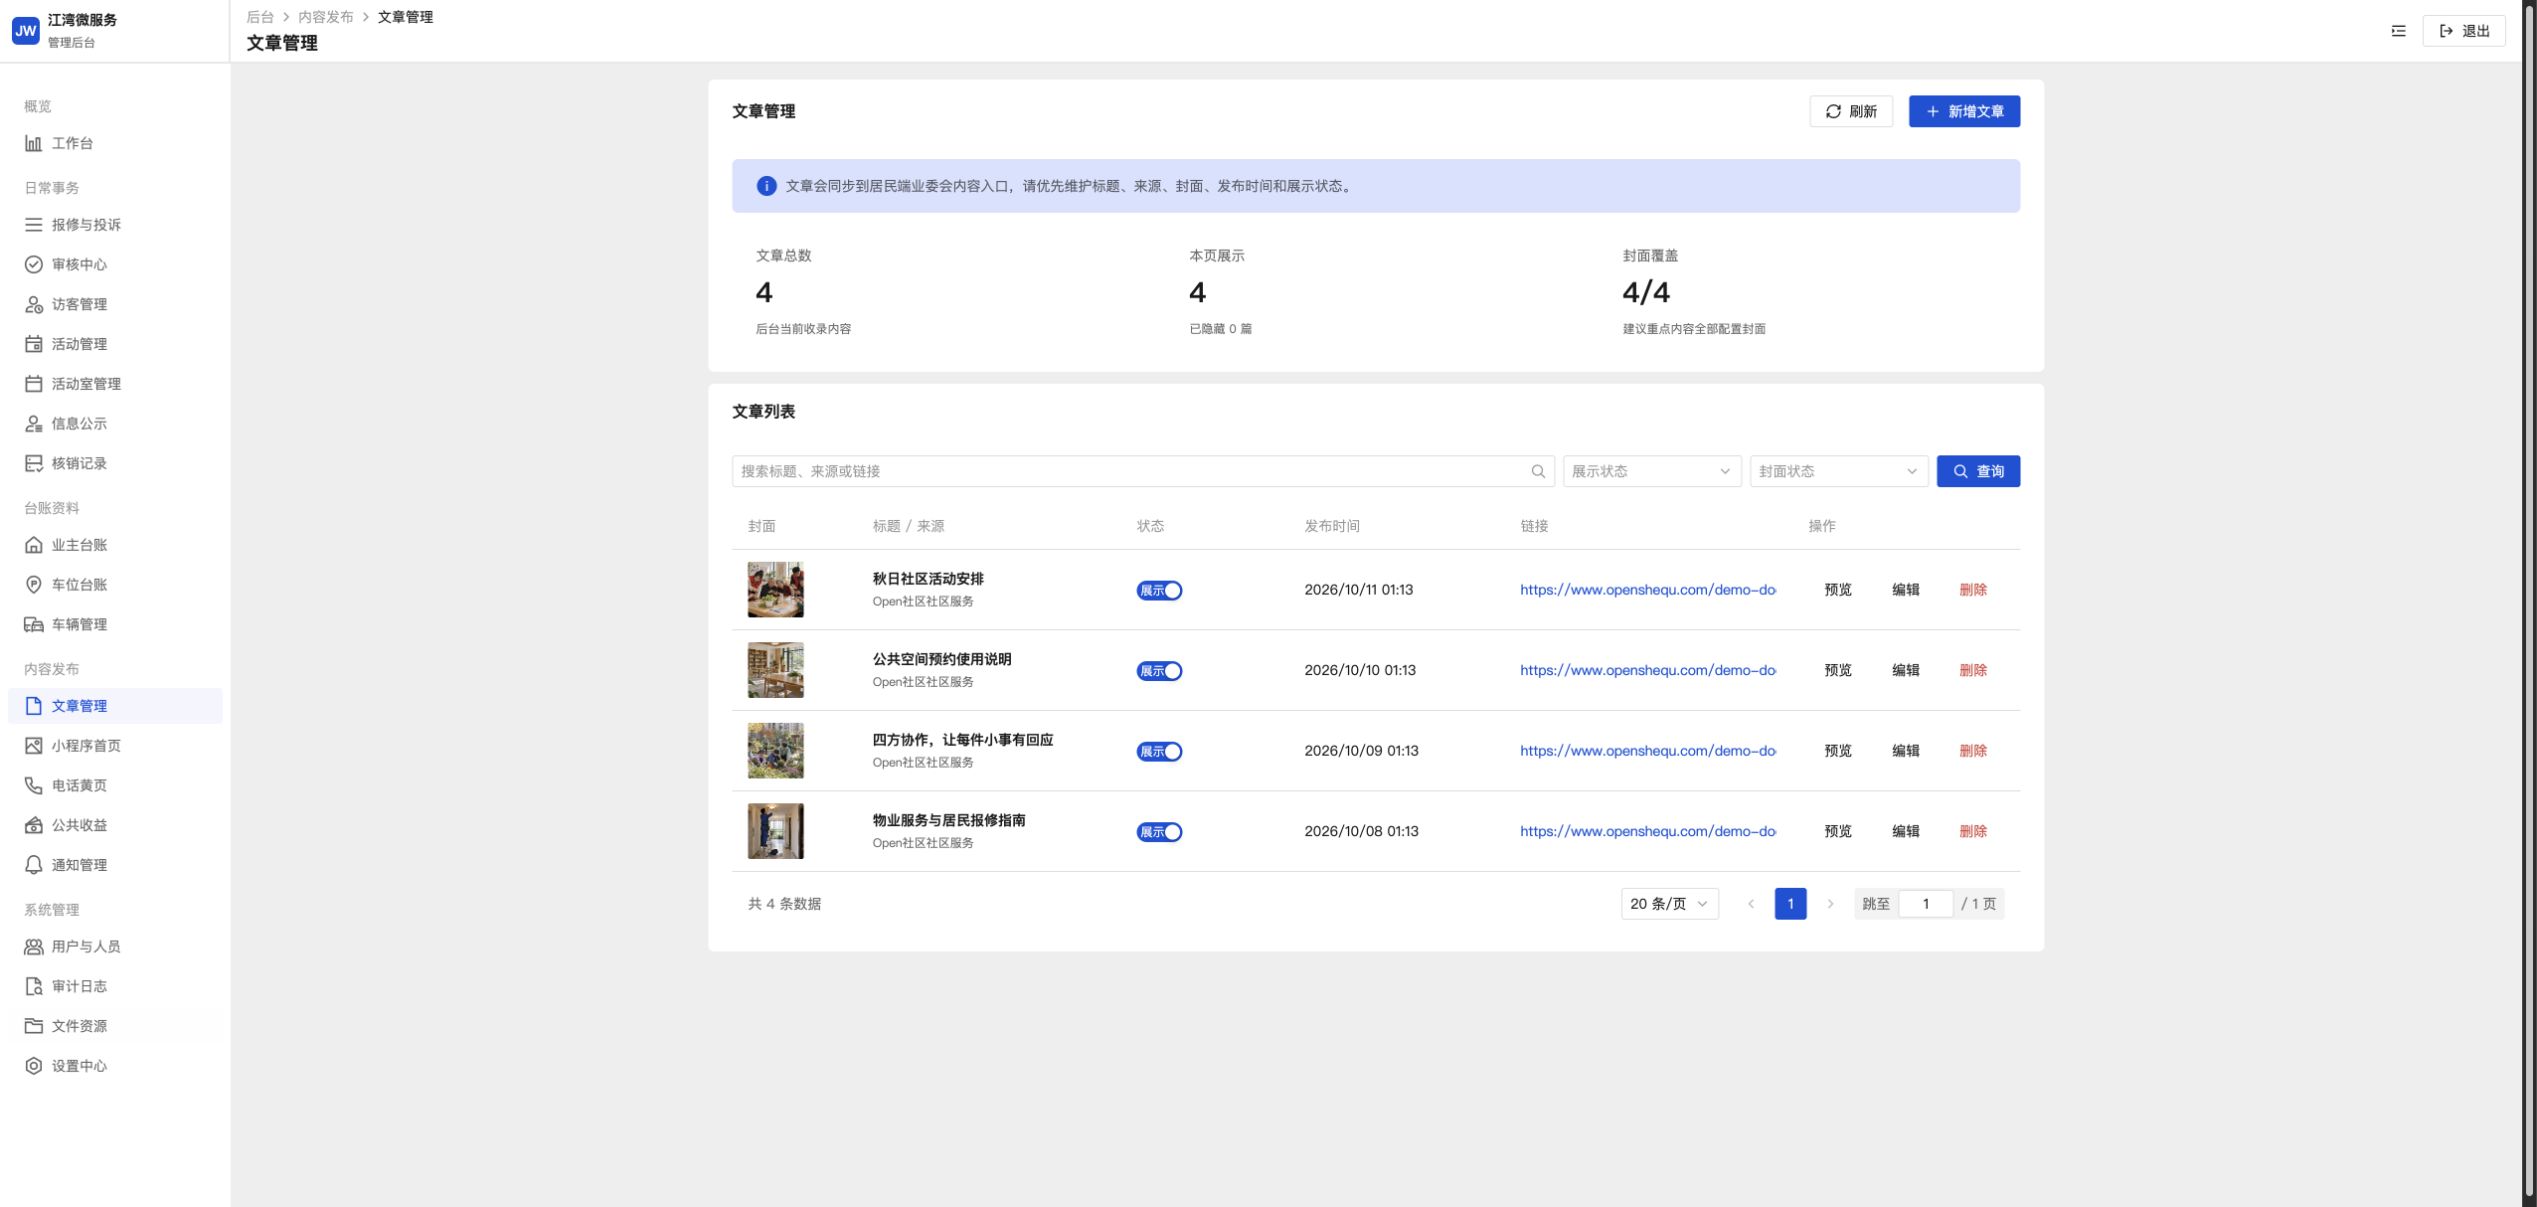This screenshot has height=1207, width=2537.
Task: Open 业主台账 house icon
Action: 33,545
